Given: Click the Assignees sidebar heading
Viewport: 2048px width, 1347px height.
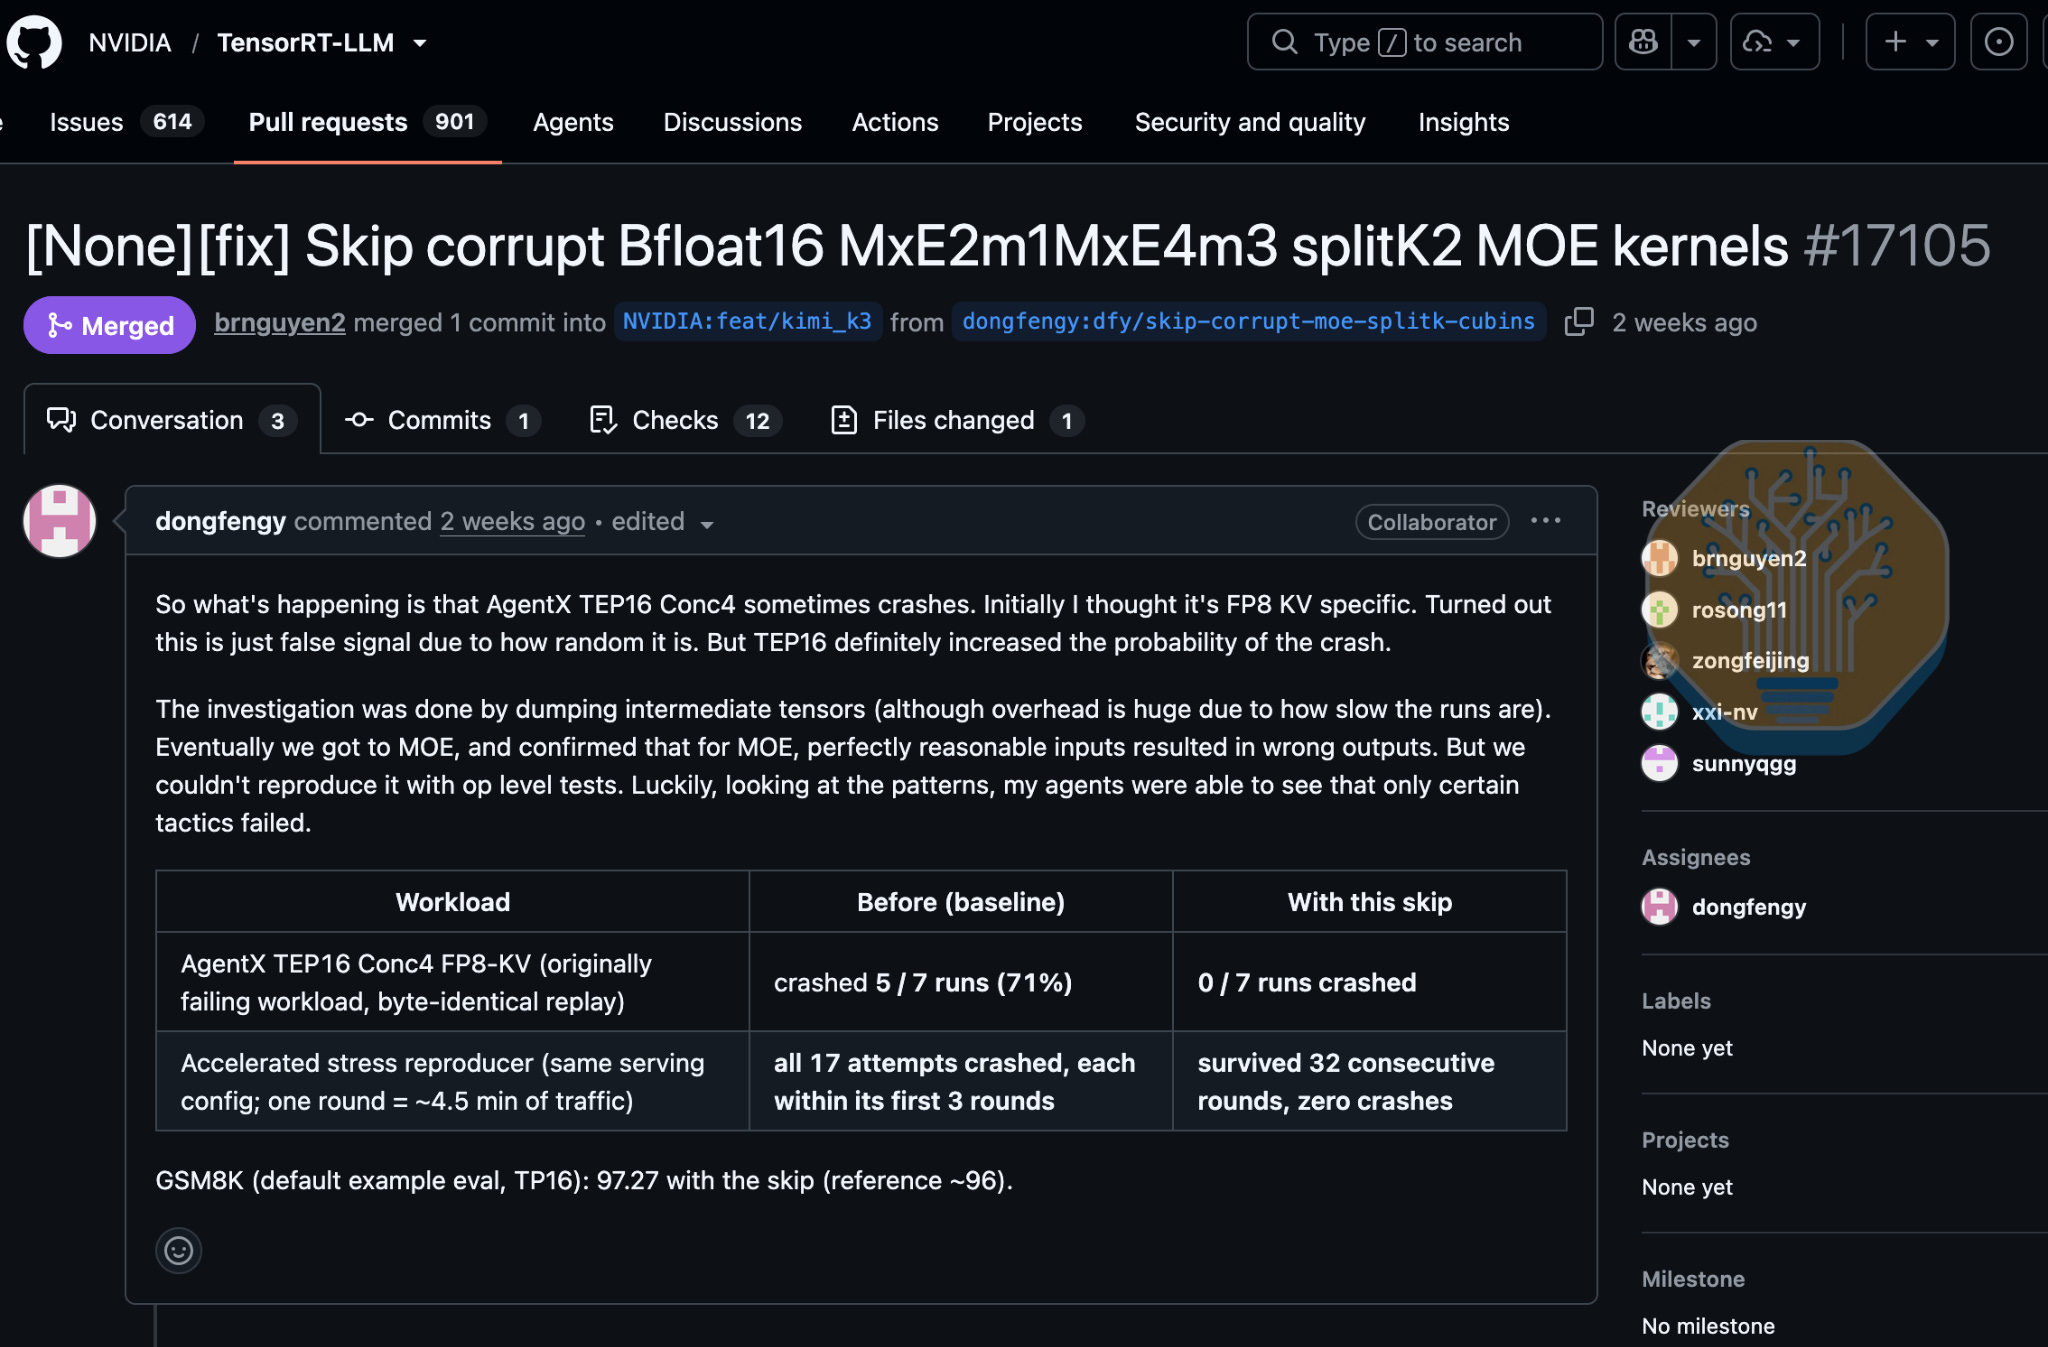Looking at the screenshot, I should tap(1696, 857).
